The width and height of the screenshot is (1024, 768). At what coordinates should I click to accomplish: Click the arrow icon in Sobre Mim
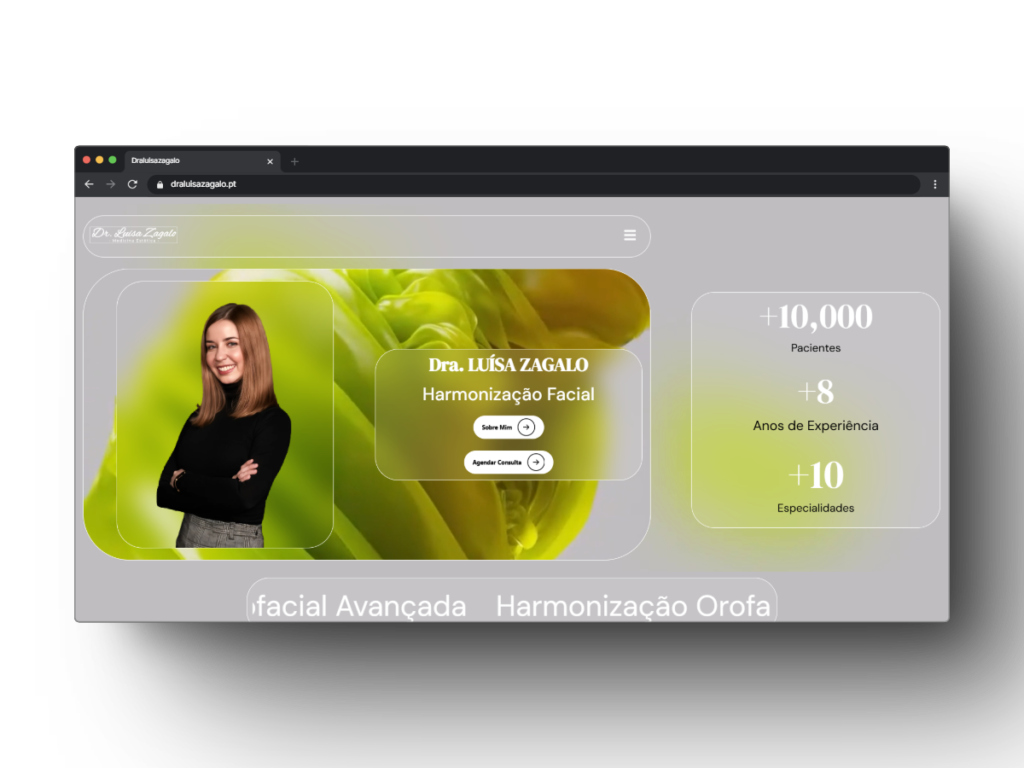(526, 427)
